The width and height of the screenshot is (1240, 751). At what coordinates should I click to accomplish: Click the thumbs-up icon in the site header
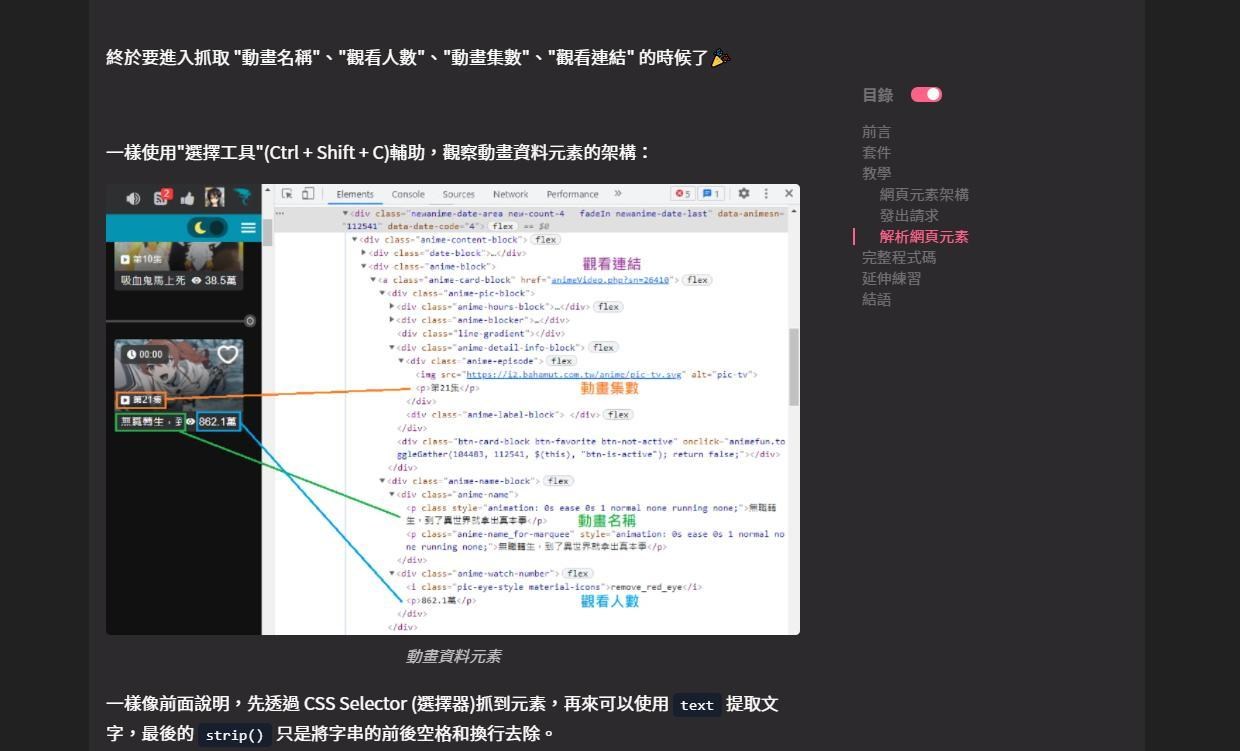[187, 197]
